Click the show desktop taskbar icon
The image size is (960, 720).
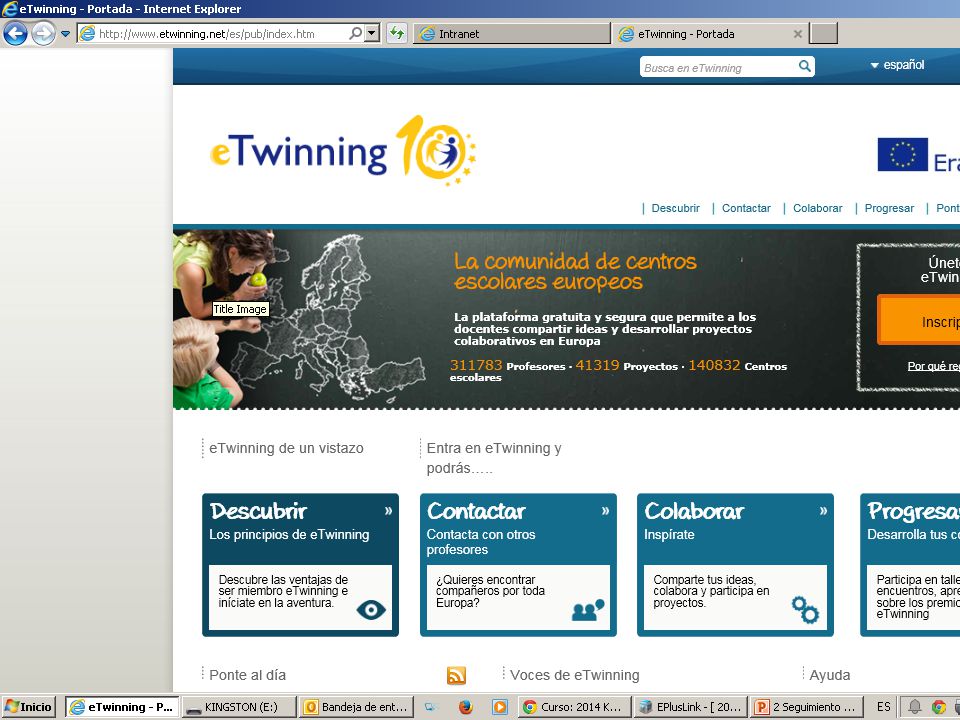pos(431,707)
